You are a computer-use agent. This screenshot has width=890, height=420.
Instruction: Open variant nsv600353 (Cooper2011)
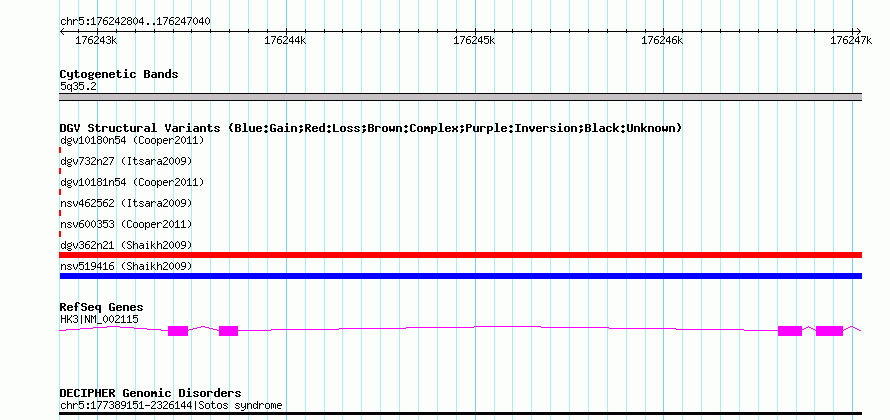126,224
